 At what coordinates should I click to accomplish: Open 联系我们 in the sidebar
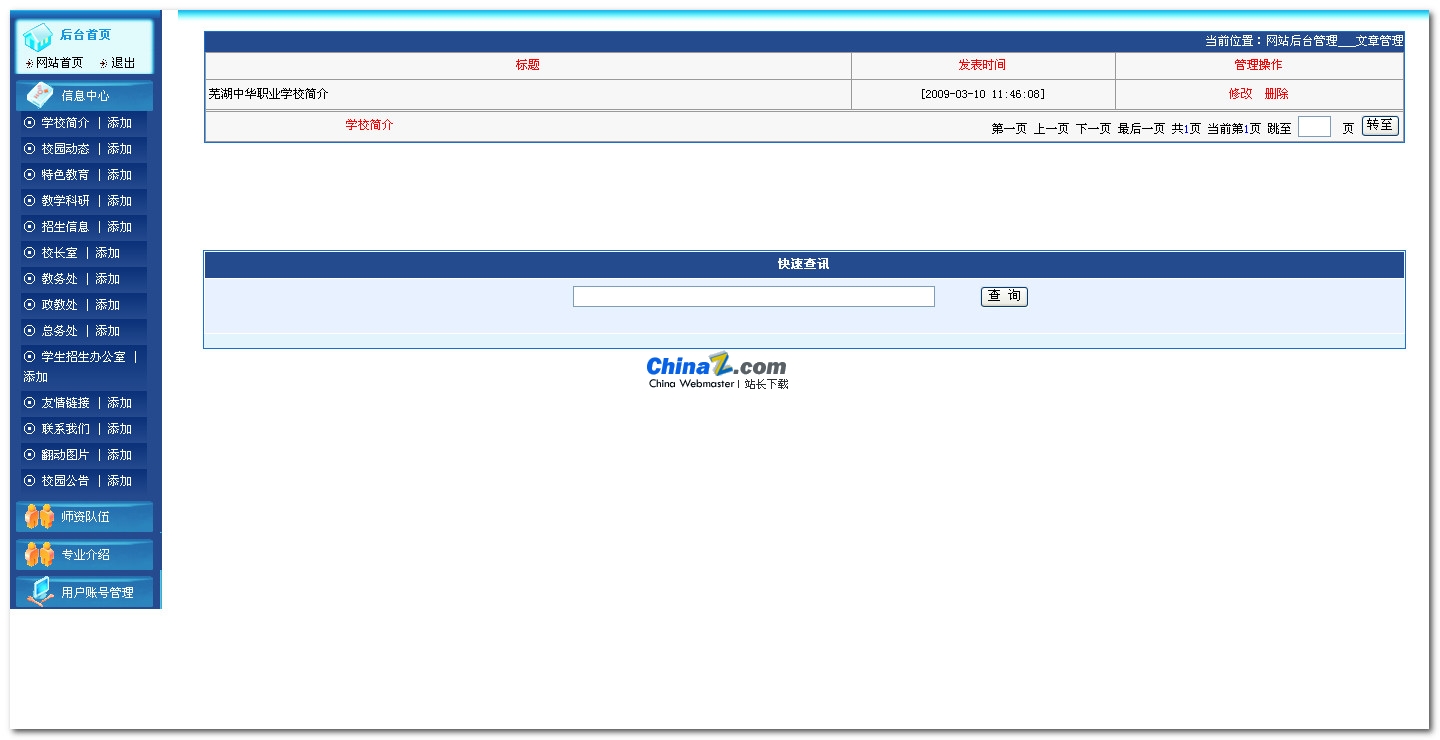tap(65, 429)
